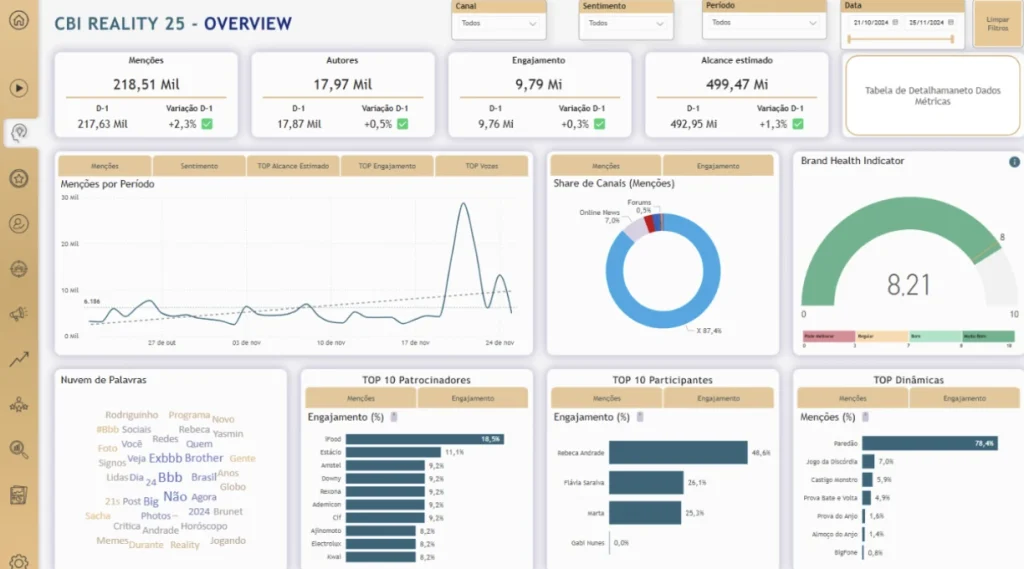The height and width of the screenshot is (569, 1024).
Task: Click the Data date range slider
Action: (903, 38)
